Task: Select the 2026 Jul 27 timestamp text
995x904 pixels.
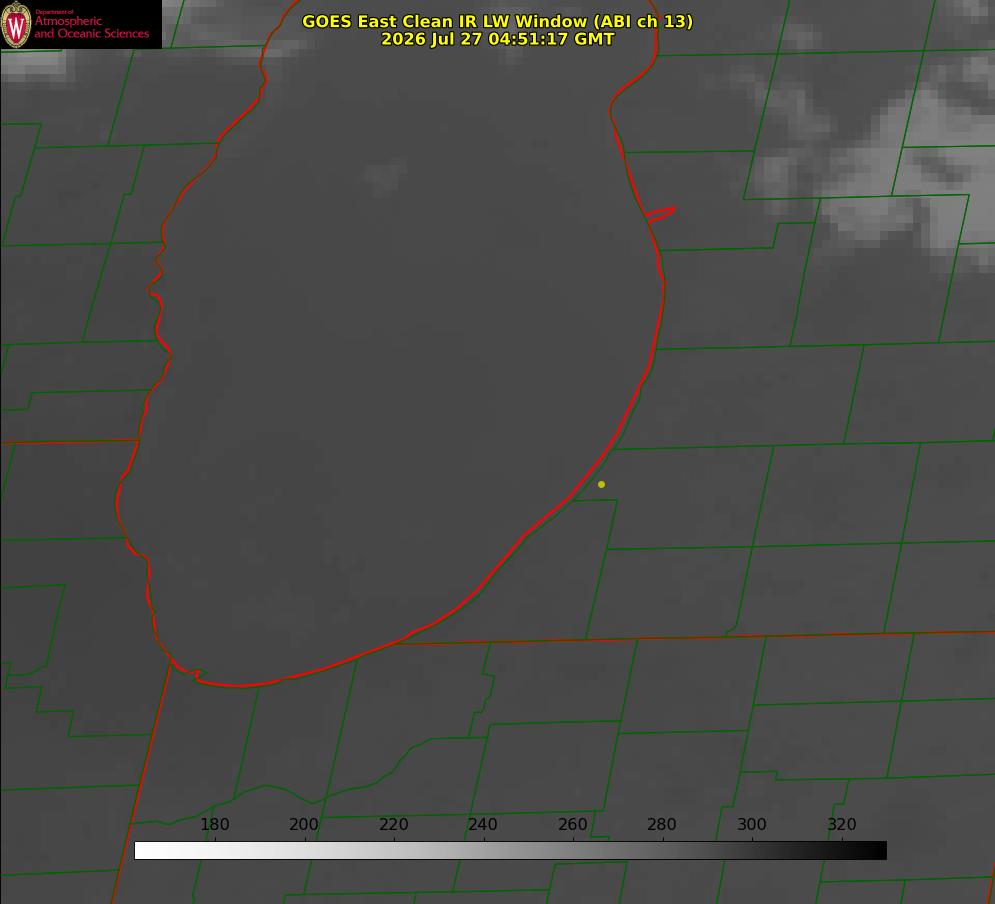Action: pyautogui.click(x=498, y=39)
